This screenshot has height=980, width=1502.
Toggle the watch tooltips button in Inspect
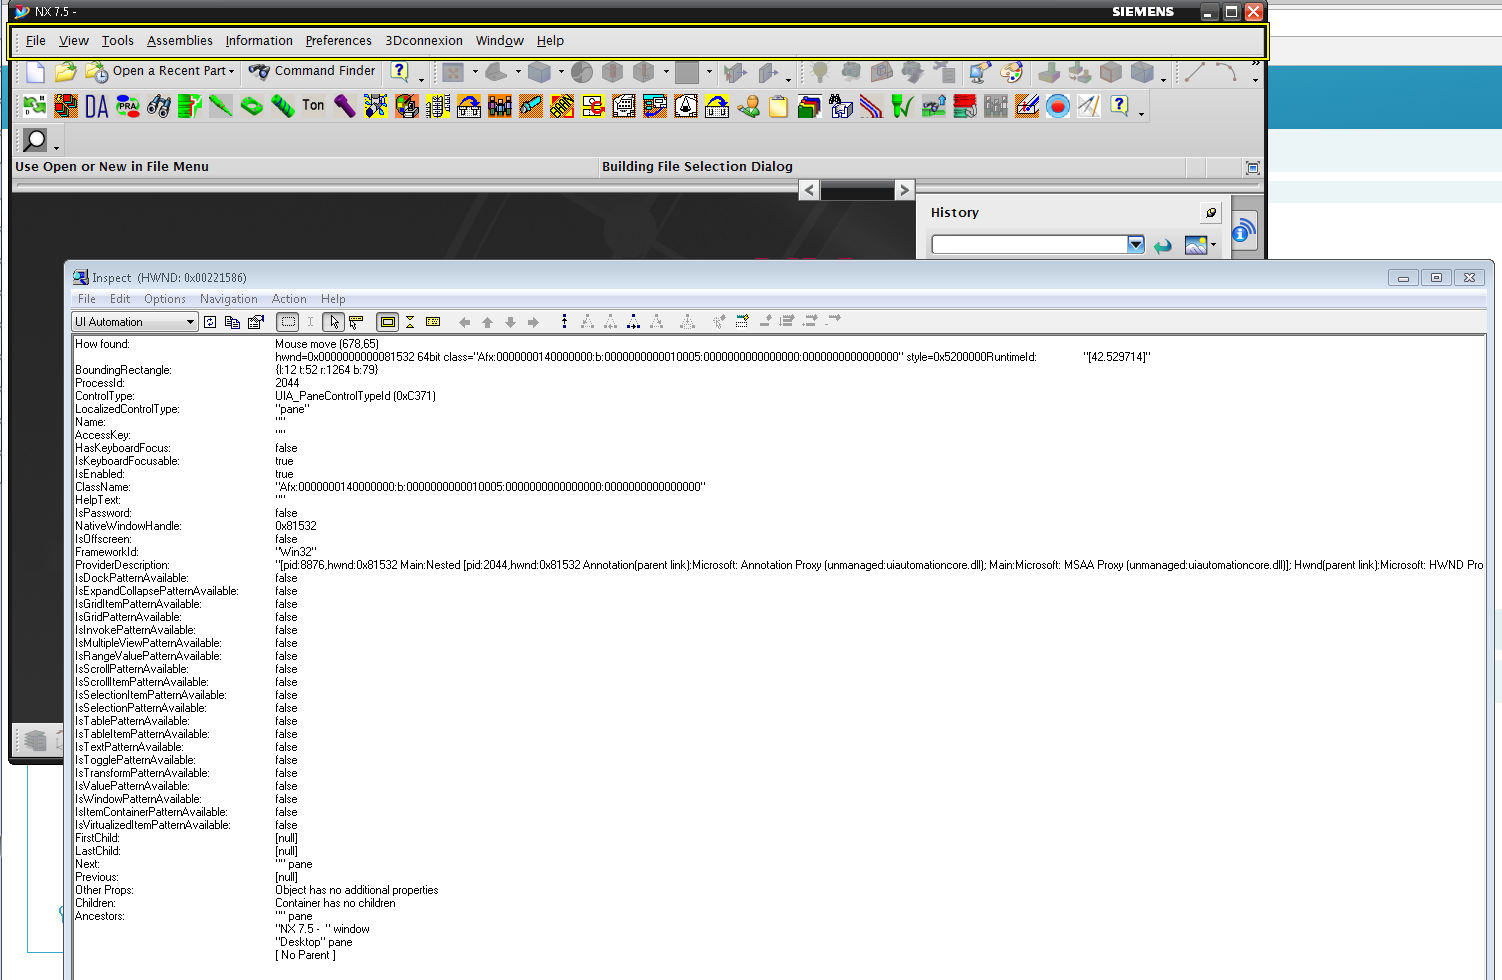(356, 322)
